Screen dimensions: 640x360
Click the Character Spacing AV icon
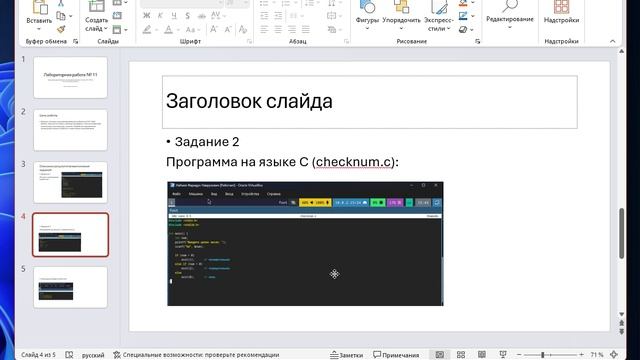(216, 16)
